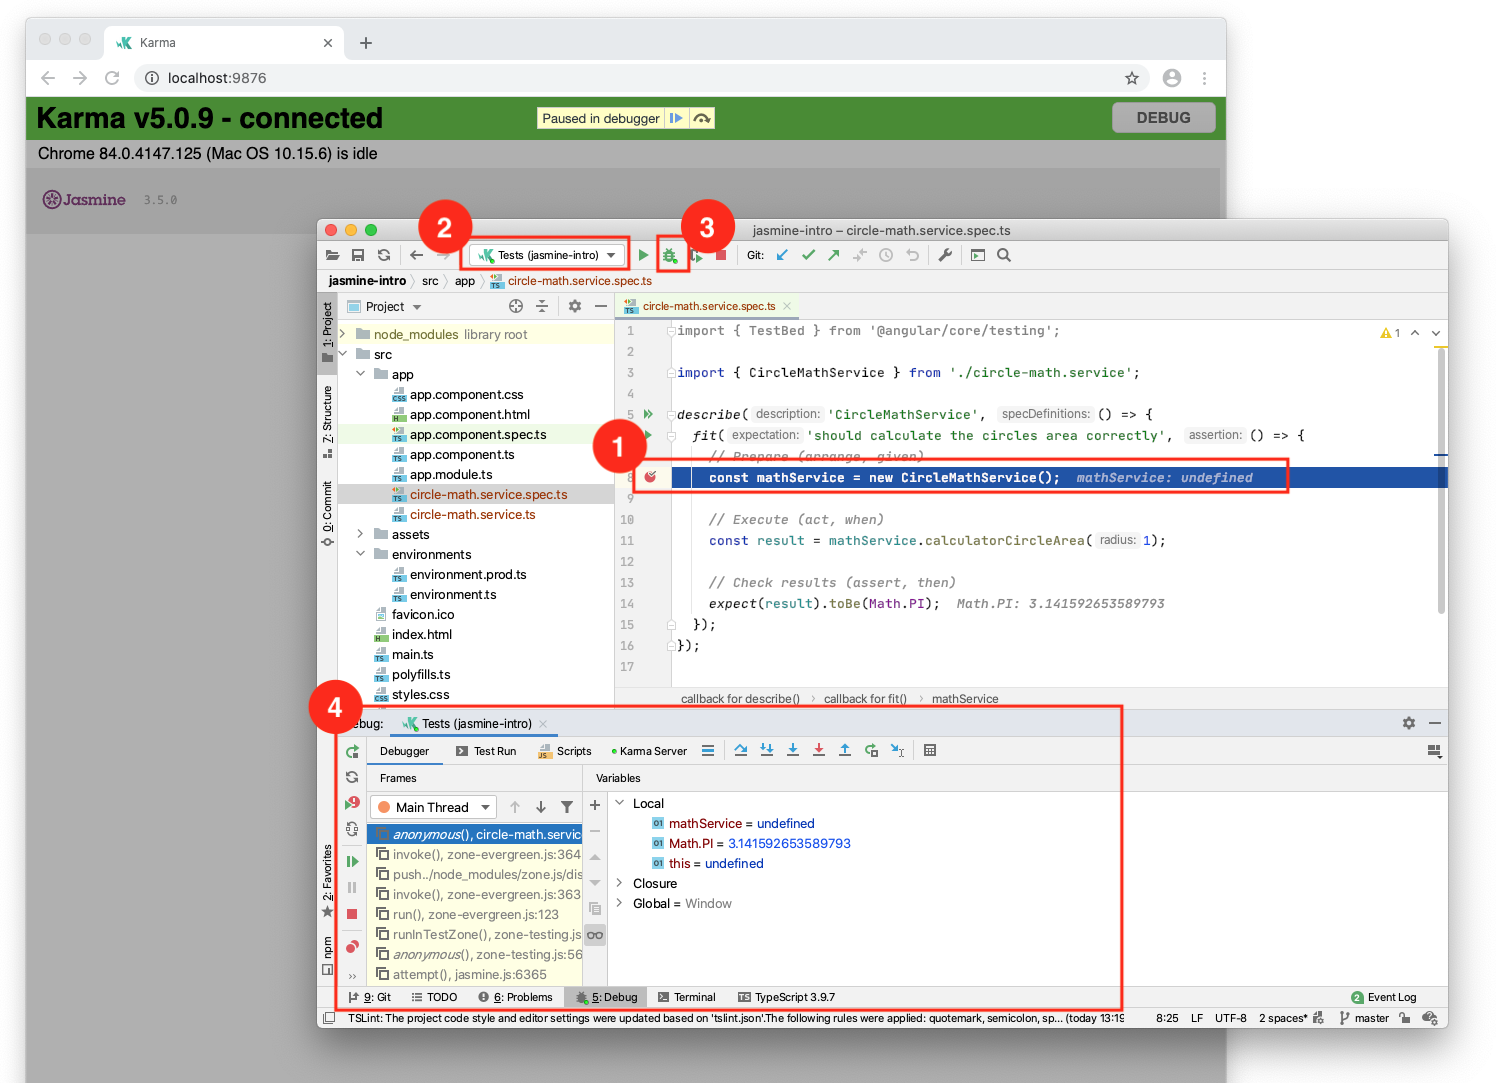Toggle the glasses show-watches icon

pos(595,935)
